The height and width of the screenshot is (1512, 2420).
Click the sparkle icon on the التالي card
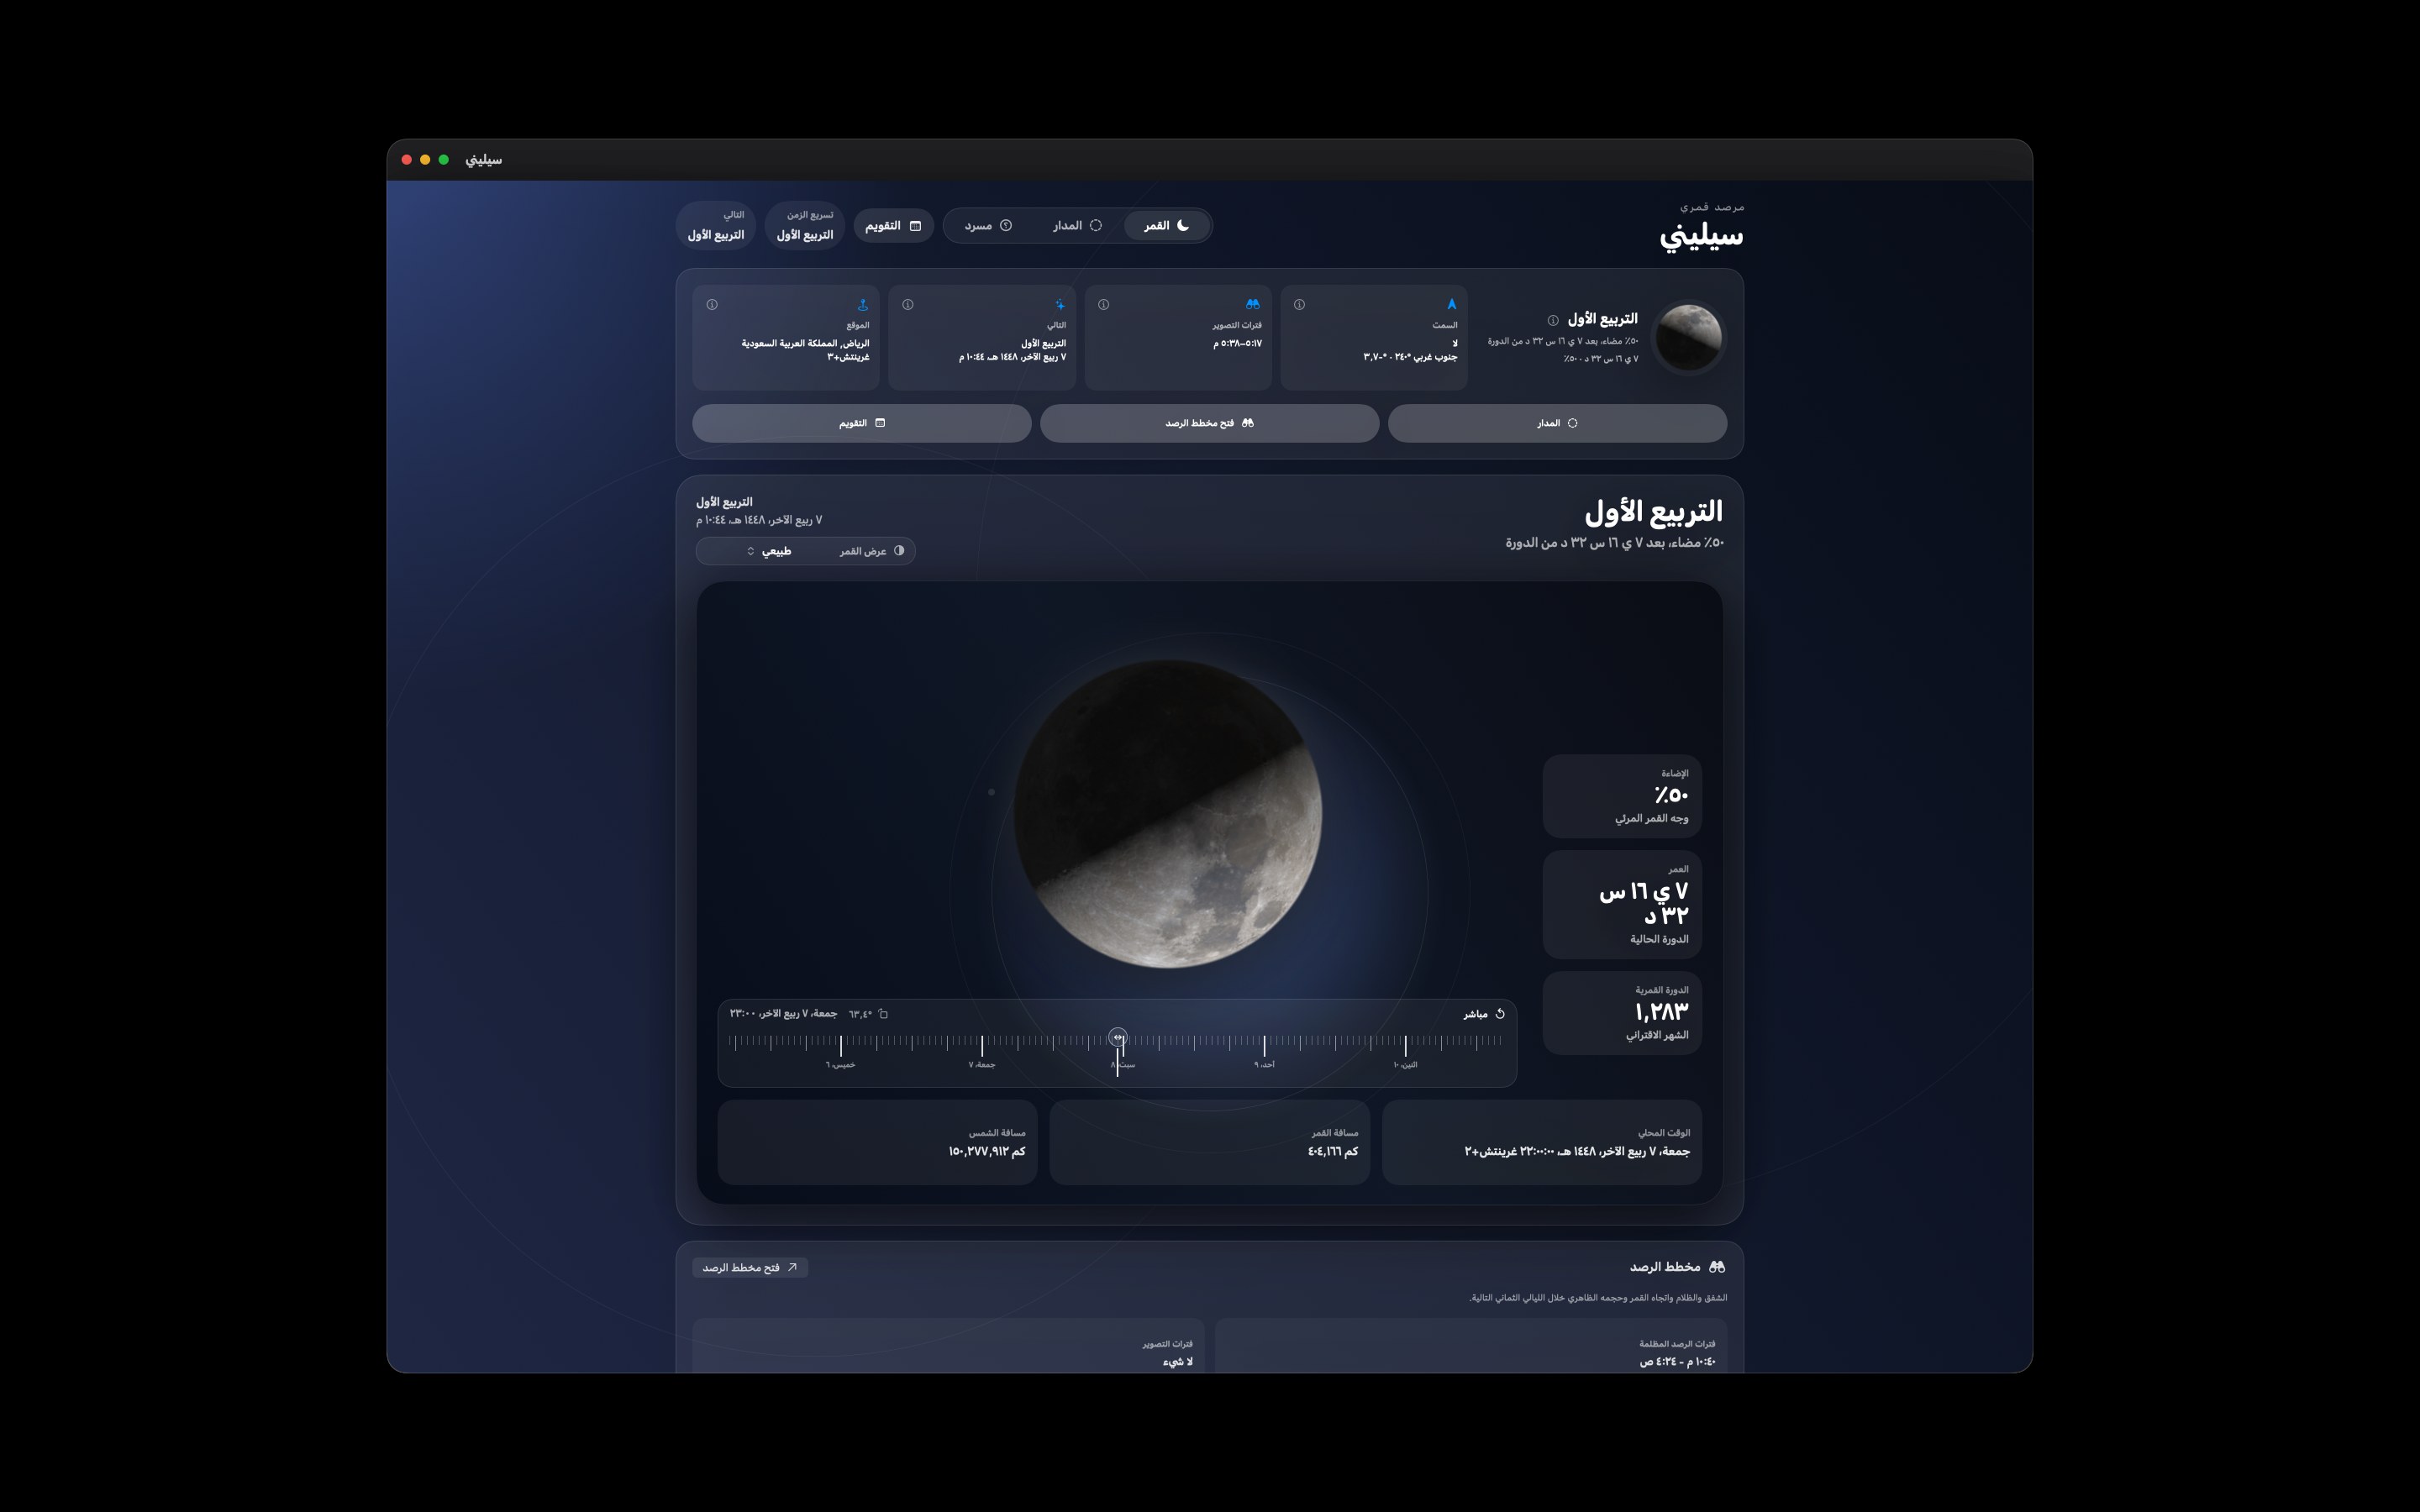(x=1059, y=305)
